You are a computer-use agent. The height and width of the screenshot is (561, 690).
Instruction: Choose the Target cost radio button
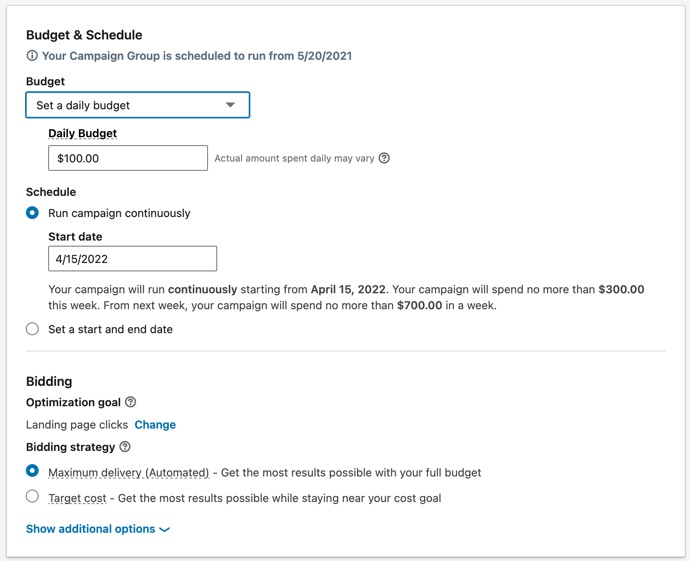point(32,496)
